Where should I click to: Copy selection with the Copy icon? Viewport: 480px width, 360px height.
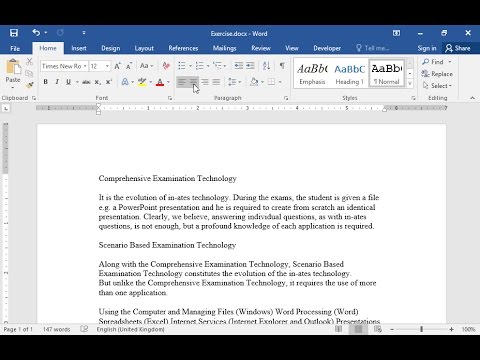[29, 74]
